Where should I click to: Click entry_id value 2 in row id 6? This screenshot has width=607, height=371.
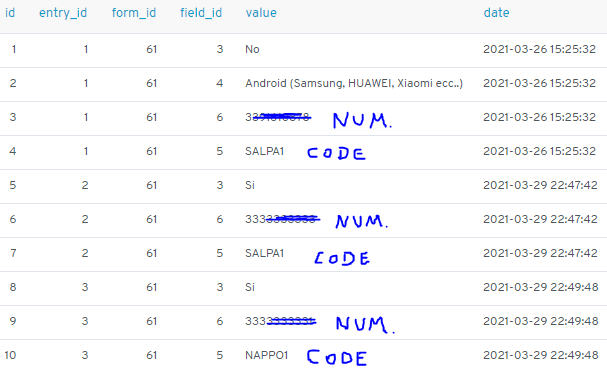click(85, 219)
